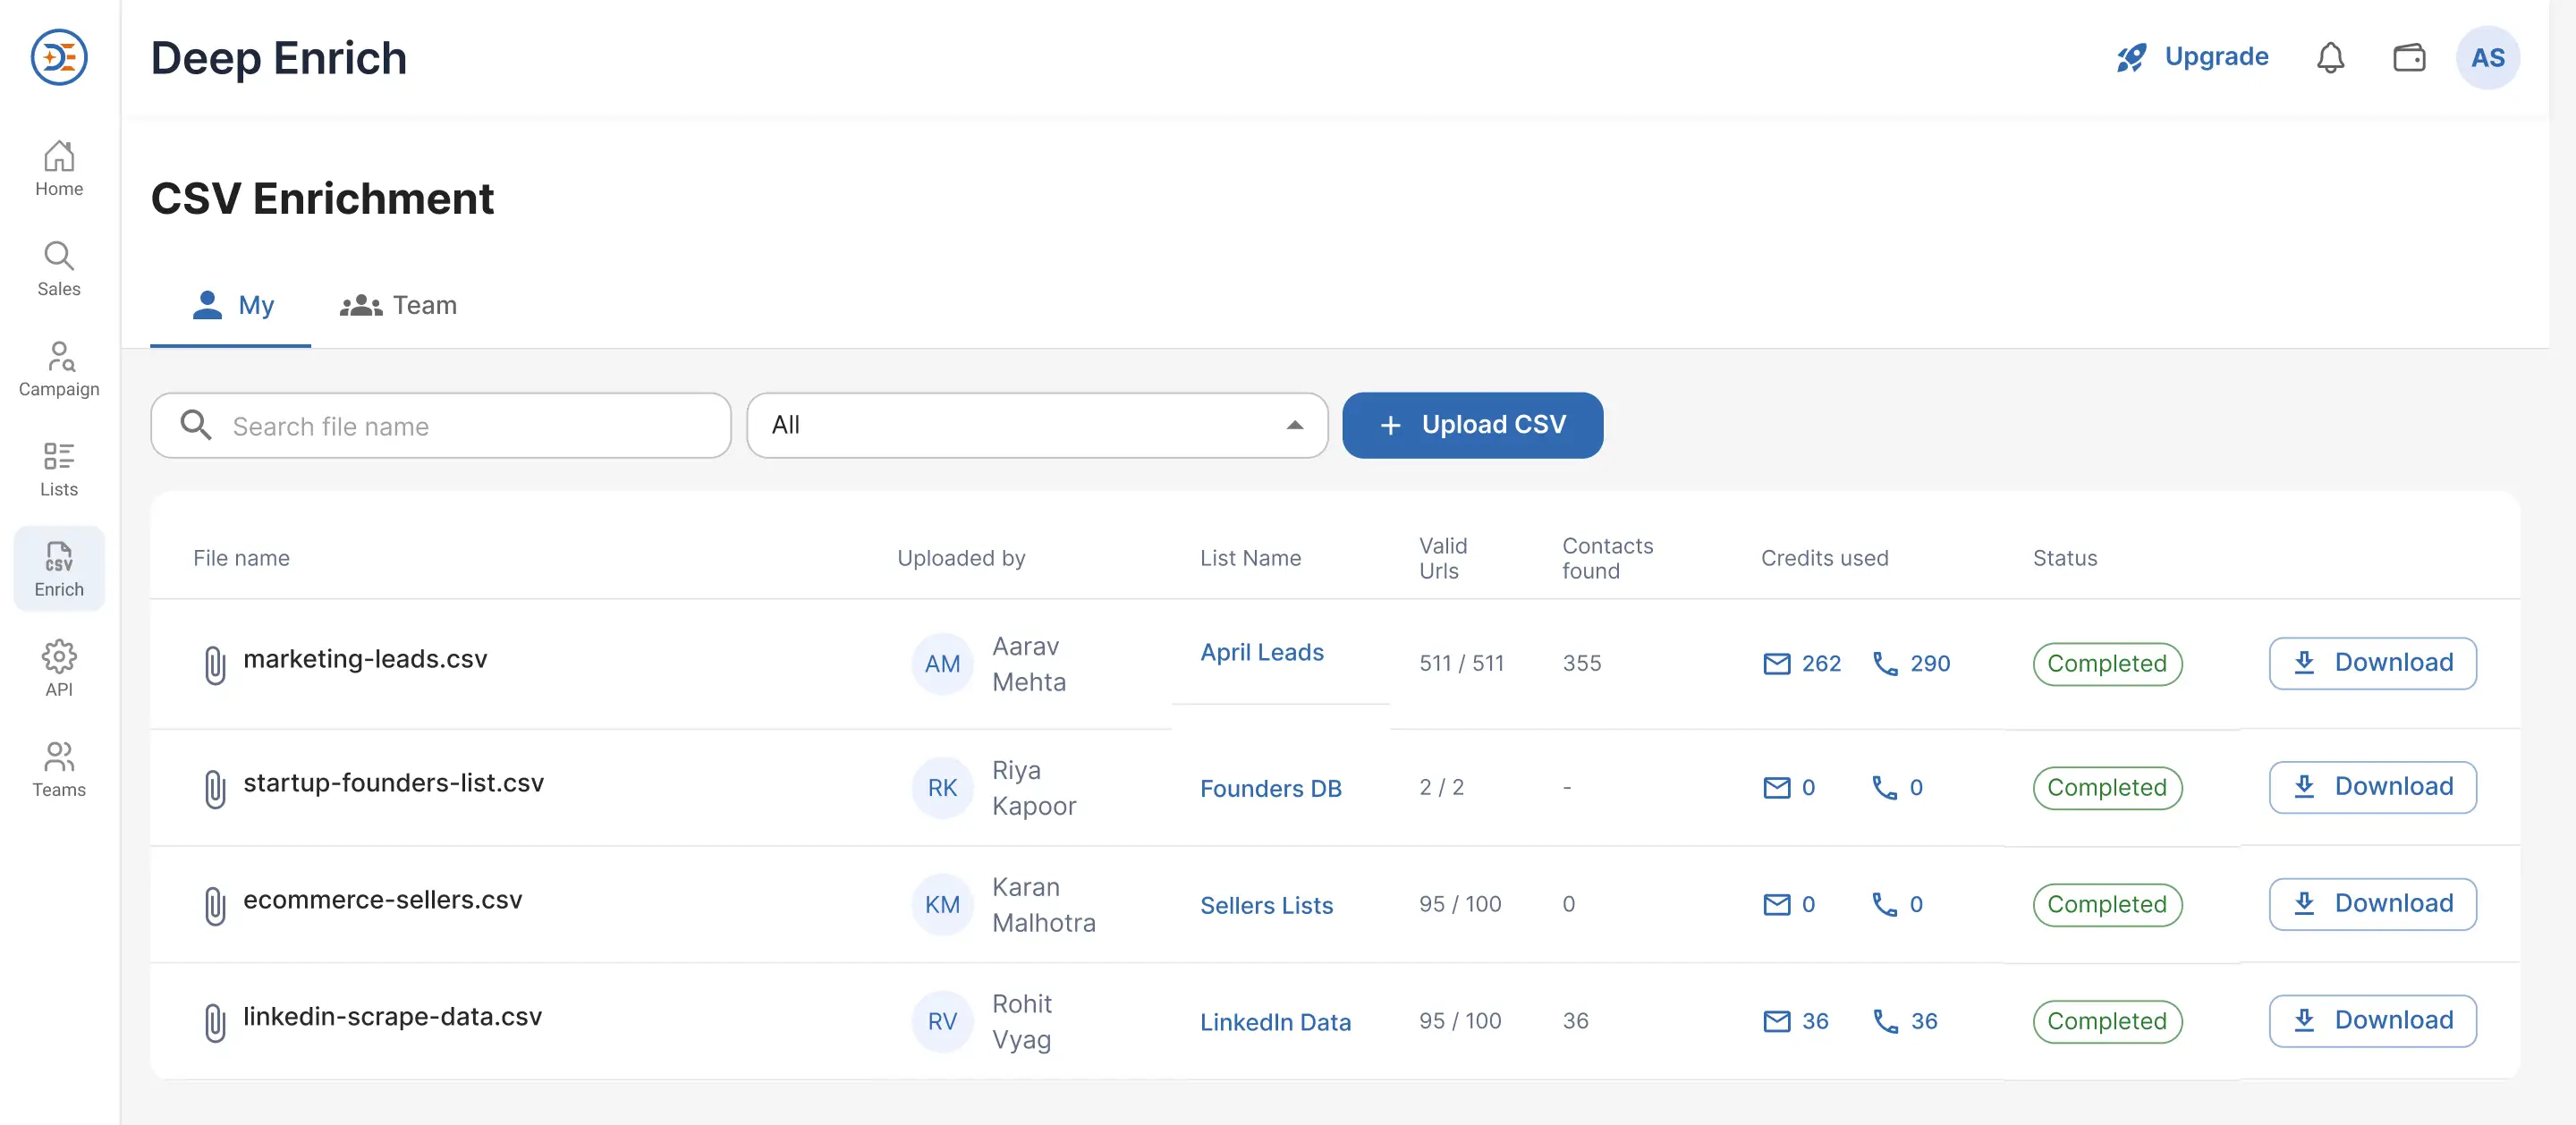
Task: Expand the All filter dropdown
Action: coord(1037,426)
